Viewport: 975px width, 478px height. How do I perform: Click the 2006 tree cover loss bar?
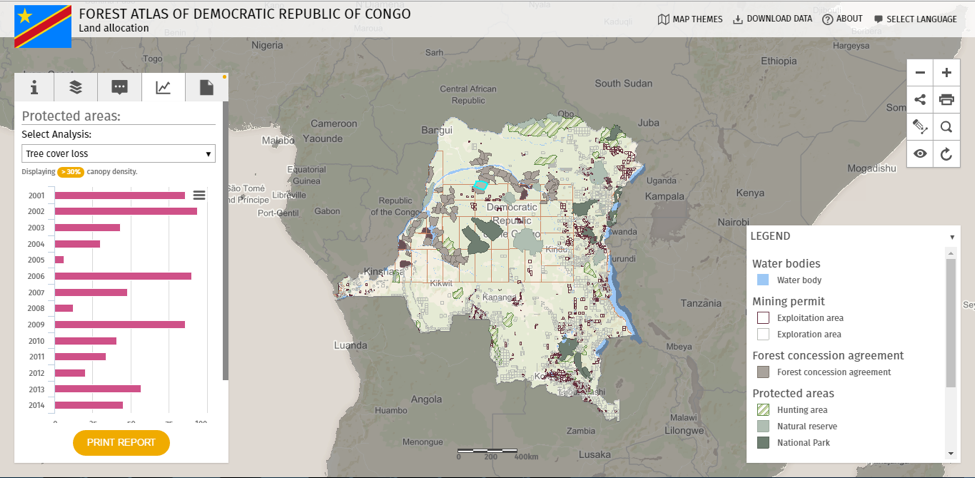tap(123, 276)
